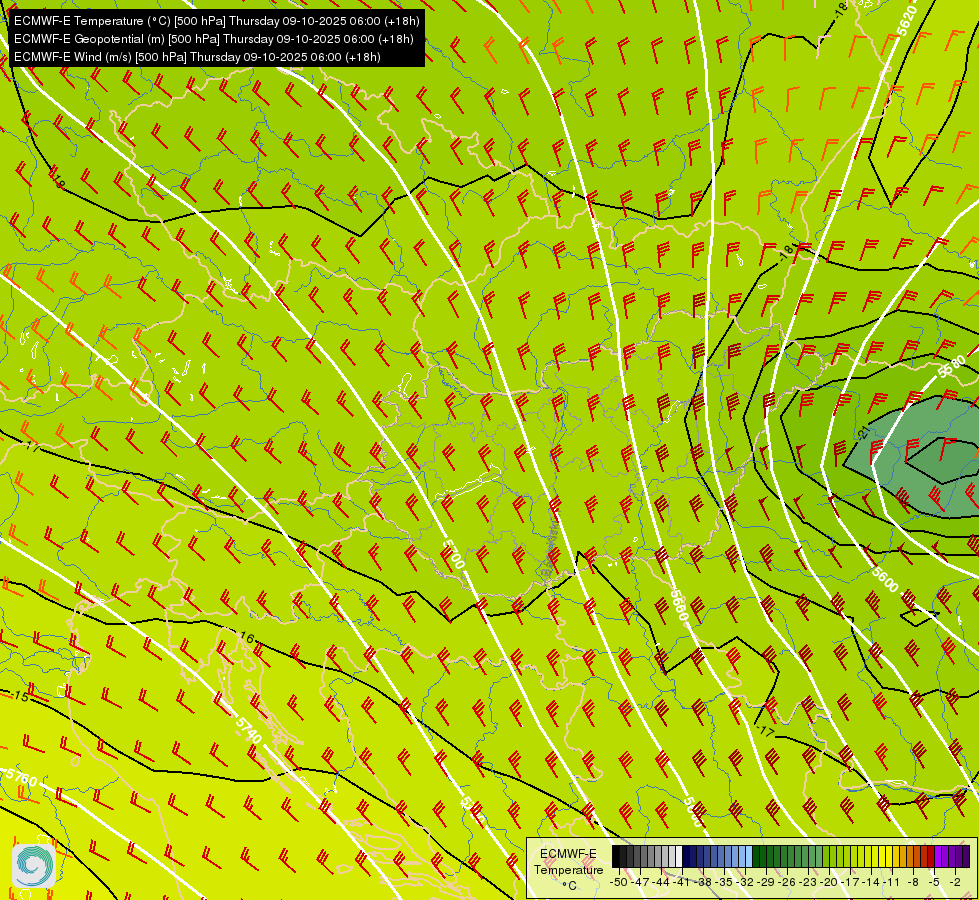This screenshot has width=979, height=900.
Task: Click the -20 colorbar tick label
Action: click(x=829, y=882)
